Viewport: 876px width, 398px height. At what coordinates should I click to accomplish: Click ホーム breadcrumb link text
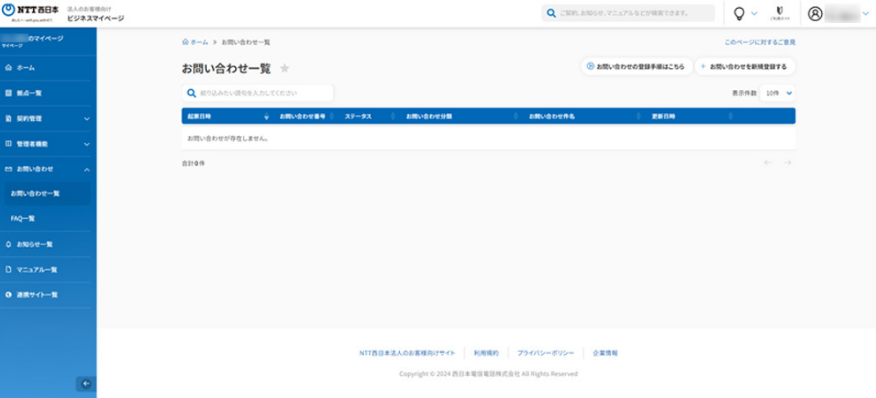pos(199,42)
